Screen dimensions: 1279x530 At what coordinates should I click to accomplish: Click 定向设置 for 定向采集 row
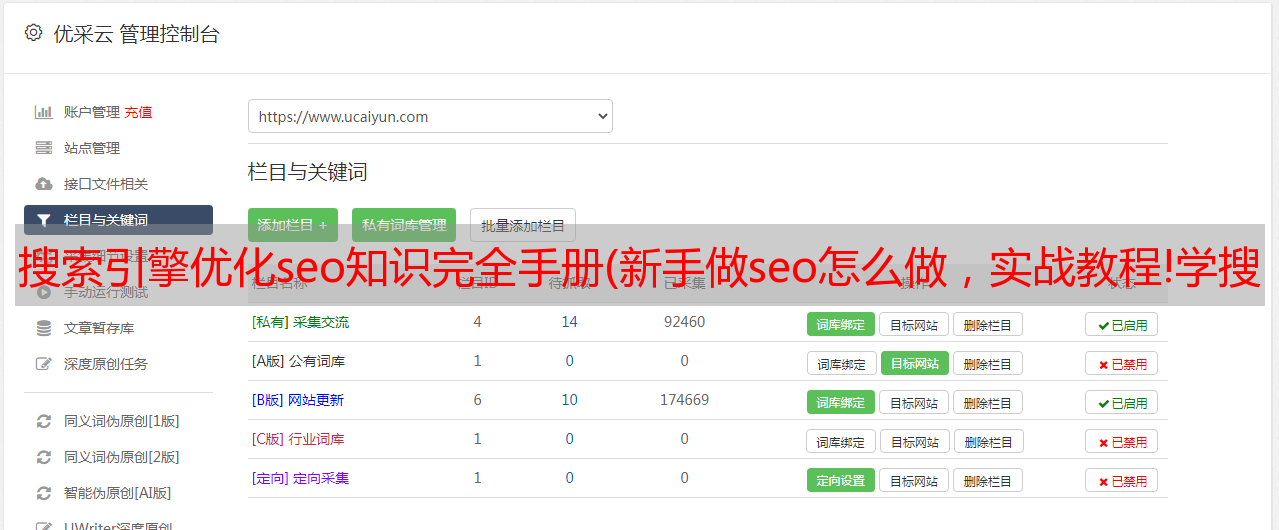841,480
